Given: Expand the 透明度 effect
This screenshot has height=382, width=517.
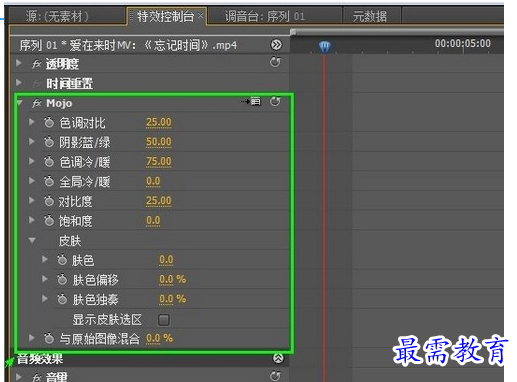Looking at the screenshot, I should 19,63.
